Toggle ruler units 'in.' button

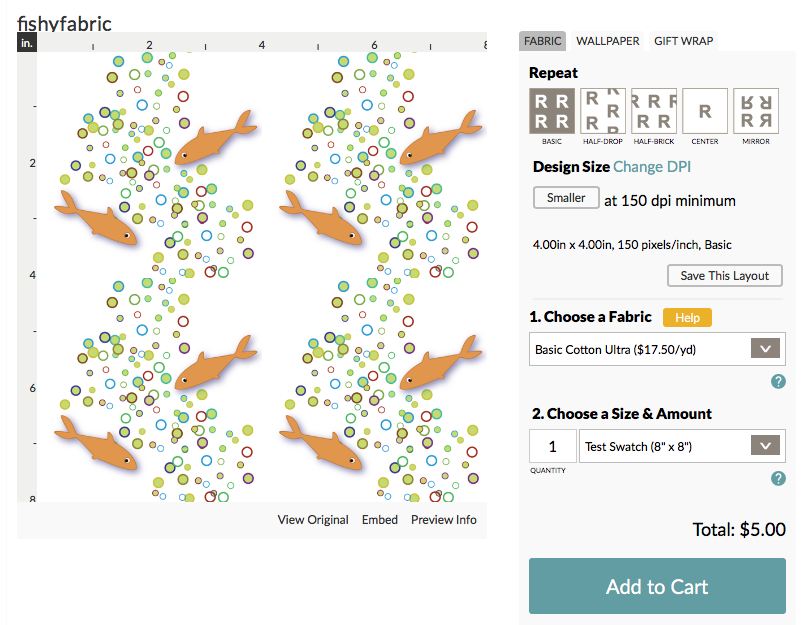[27, 43]
